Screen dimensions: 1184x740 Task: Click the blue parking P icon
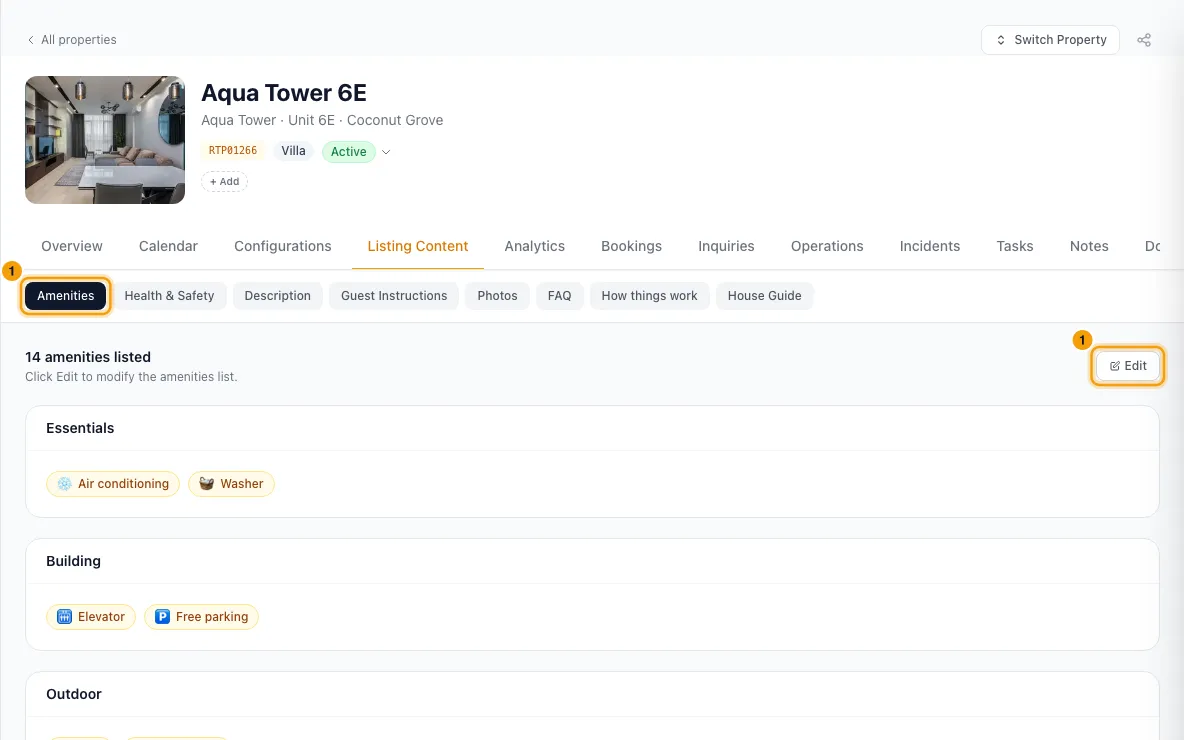pos(162,617)
